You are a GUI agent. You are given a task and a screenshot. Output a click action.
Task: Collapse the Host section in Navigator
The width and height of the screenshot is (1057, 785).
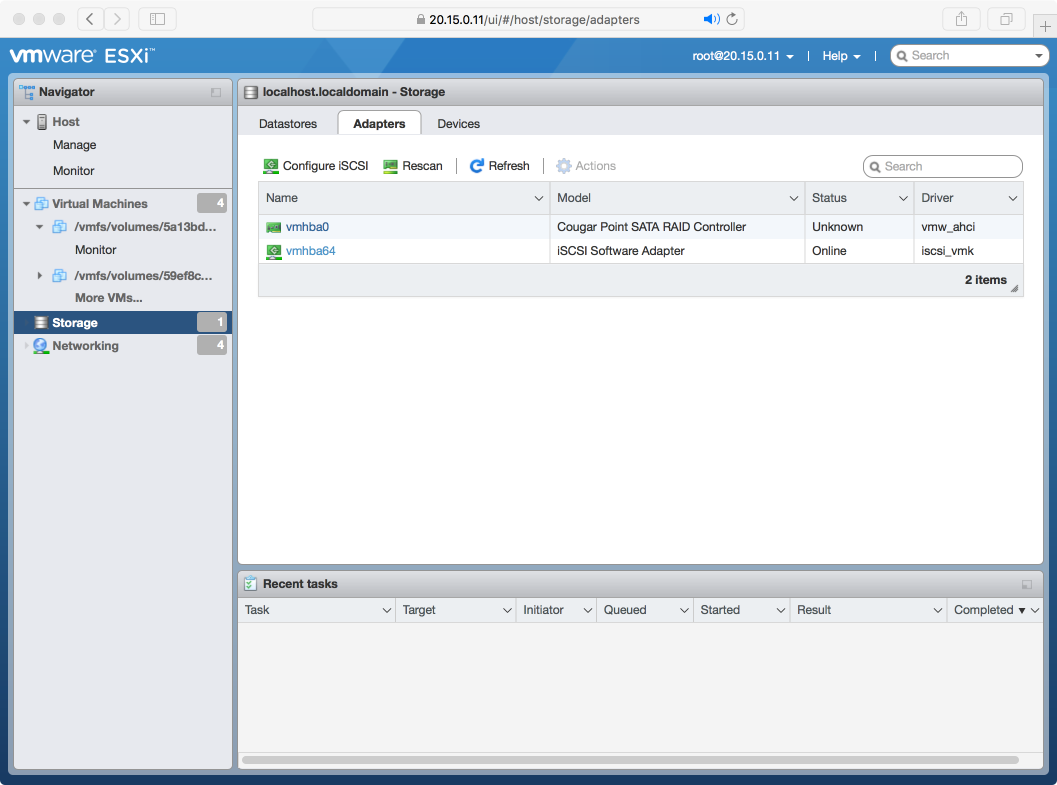click(26, 121)
